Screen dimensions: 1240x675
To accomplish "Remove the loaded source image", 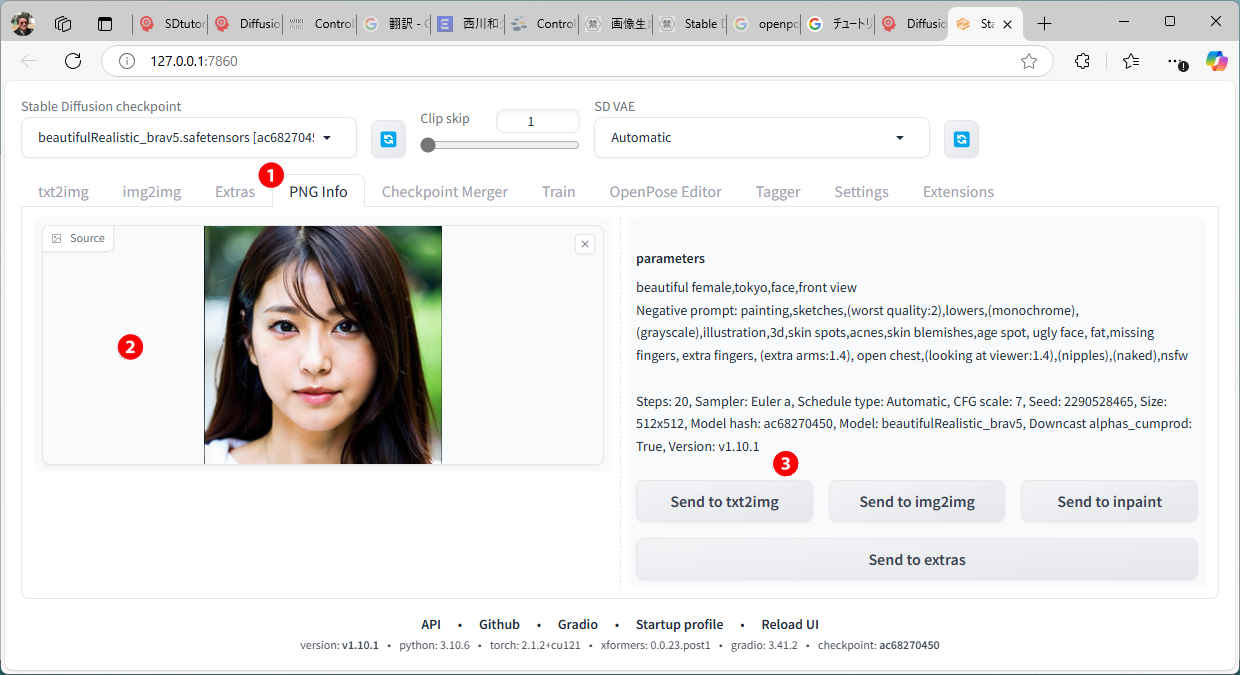I will pyautogui.click(x=586, y=243).
